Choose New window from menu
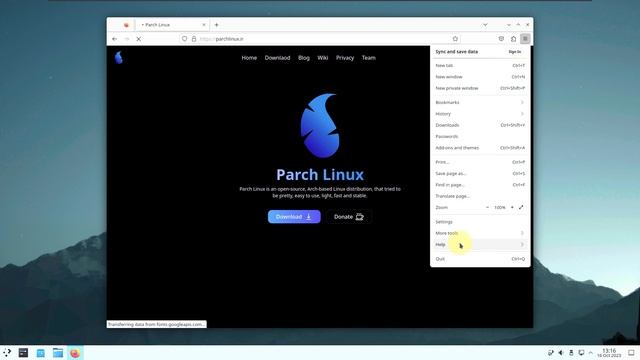Screen dimensions: 640x360 pos(480,77)
